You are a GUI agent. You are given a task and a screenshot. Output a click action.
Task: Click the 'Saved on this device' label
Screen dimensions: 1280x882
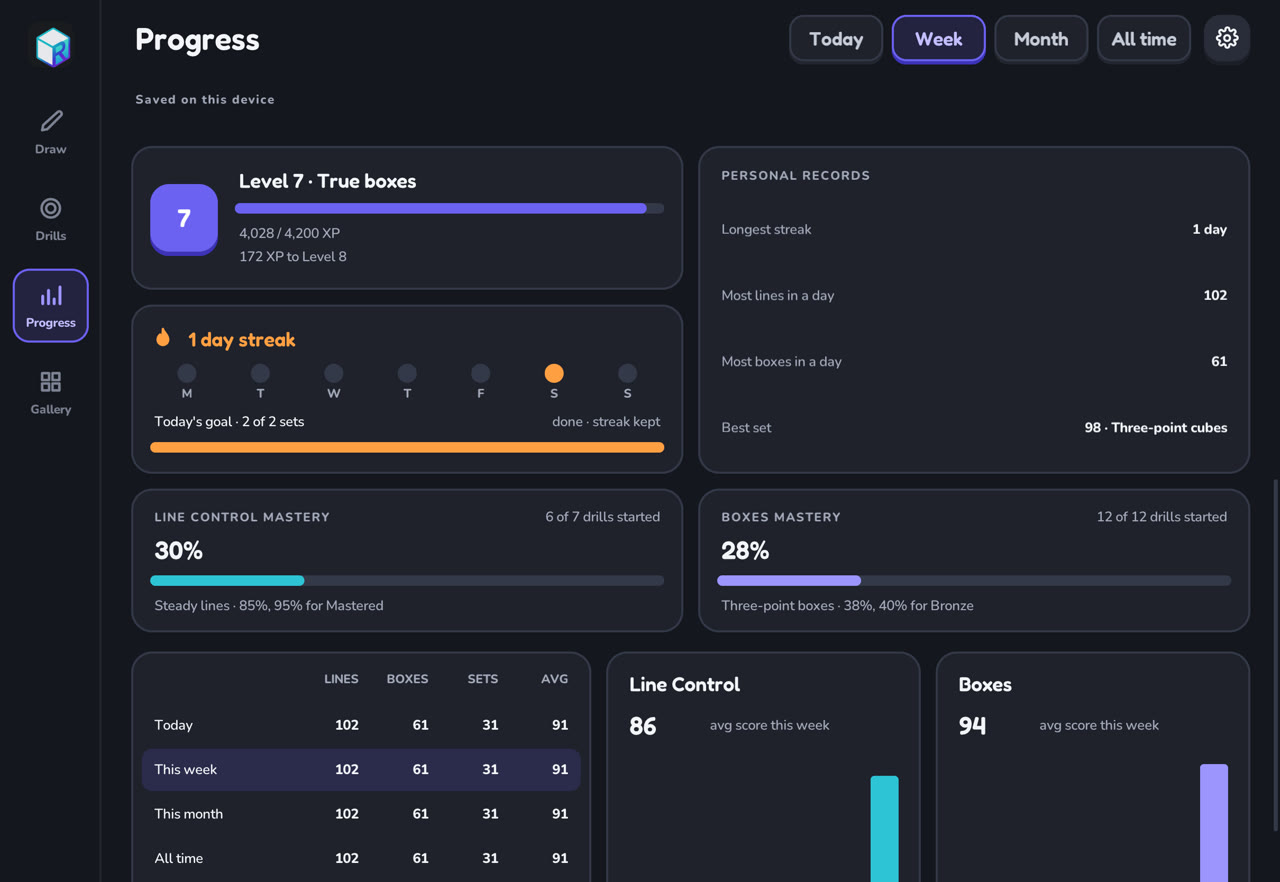[205, 99]
